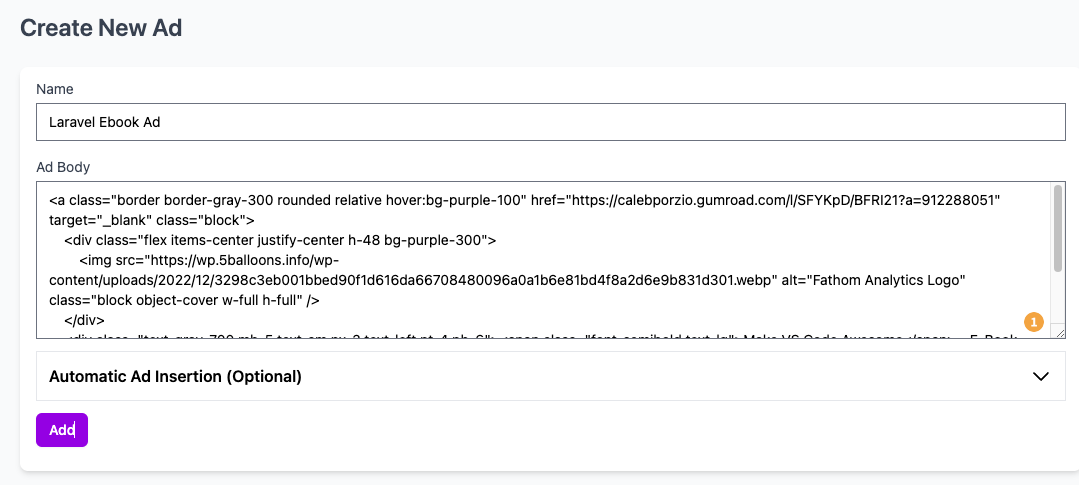Click the Ad Body field label
Screen dimensions: 1079x485
coord(63,166)
